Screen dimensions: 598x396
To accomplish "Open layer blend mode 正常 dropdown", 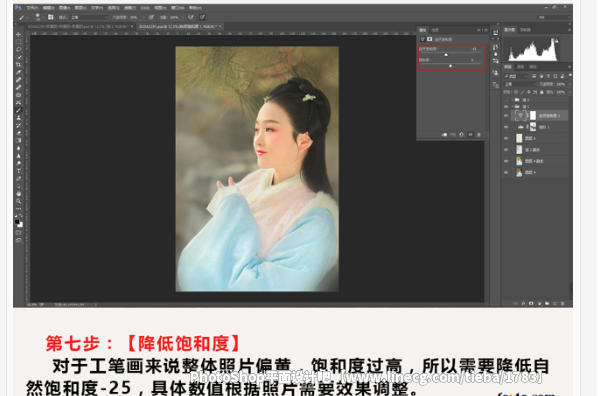I will (x=519, y=84).
